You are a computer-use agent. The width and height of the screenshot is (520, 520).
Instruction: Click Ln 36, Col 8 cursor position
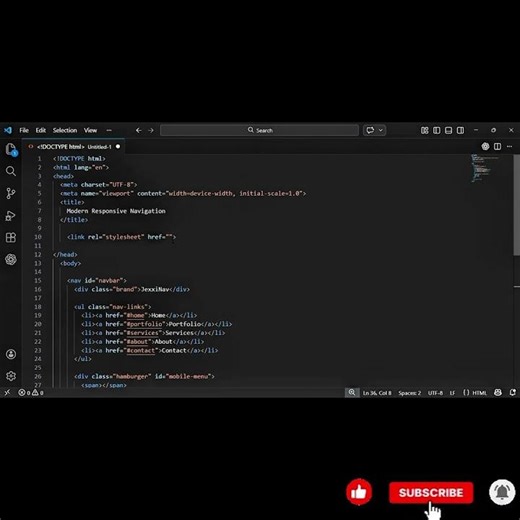[x=377, y=393]
